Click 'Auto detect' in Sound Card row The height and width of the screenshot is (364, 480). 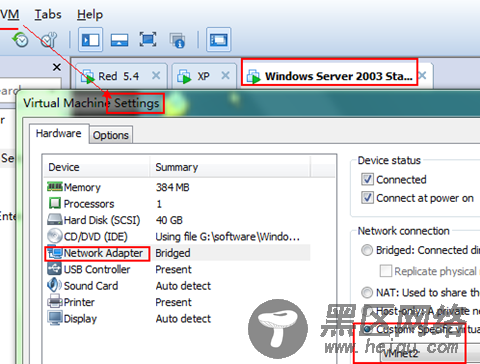coord(183,286)
